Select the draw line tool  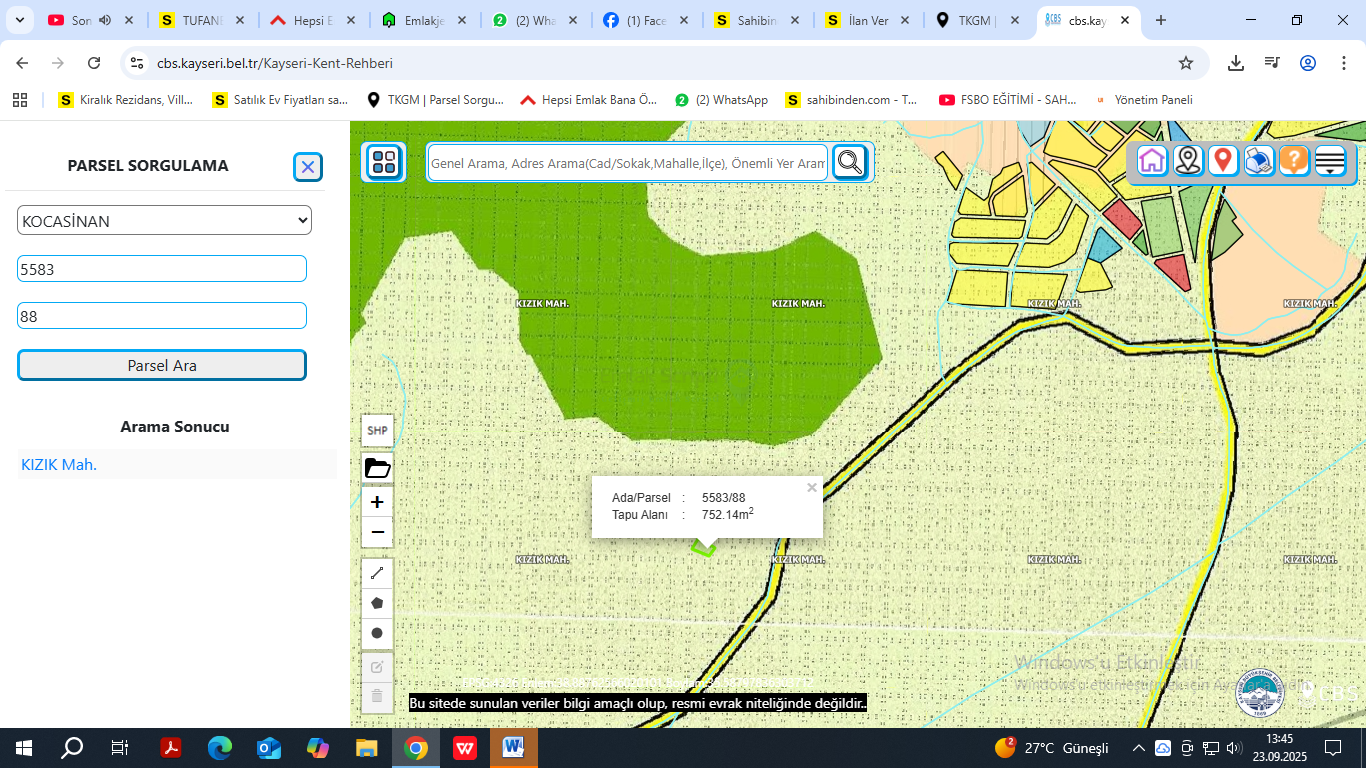[x=377, y=573]
